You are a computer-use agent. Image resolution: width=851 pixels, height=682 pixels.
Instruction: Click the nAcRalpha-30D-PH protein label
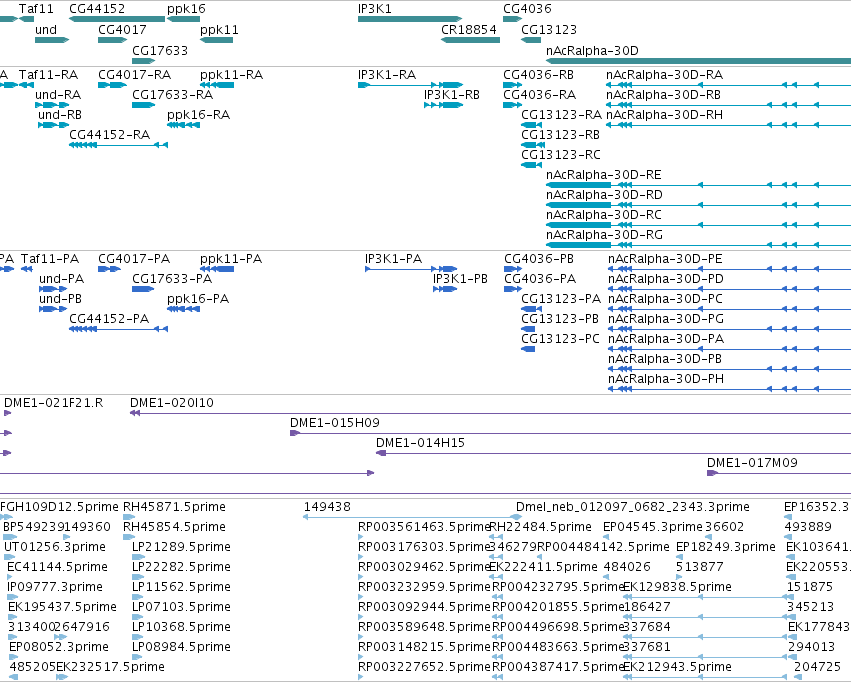tap(666, 379)
